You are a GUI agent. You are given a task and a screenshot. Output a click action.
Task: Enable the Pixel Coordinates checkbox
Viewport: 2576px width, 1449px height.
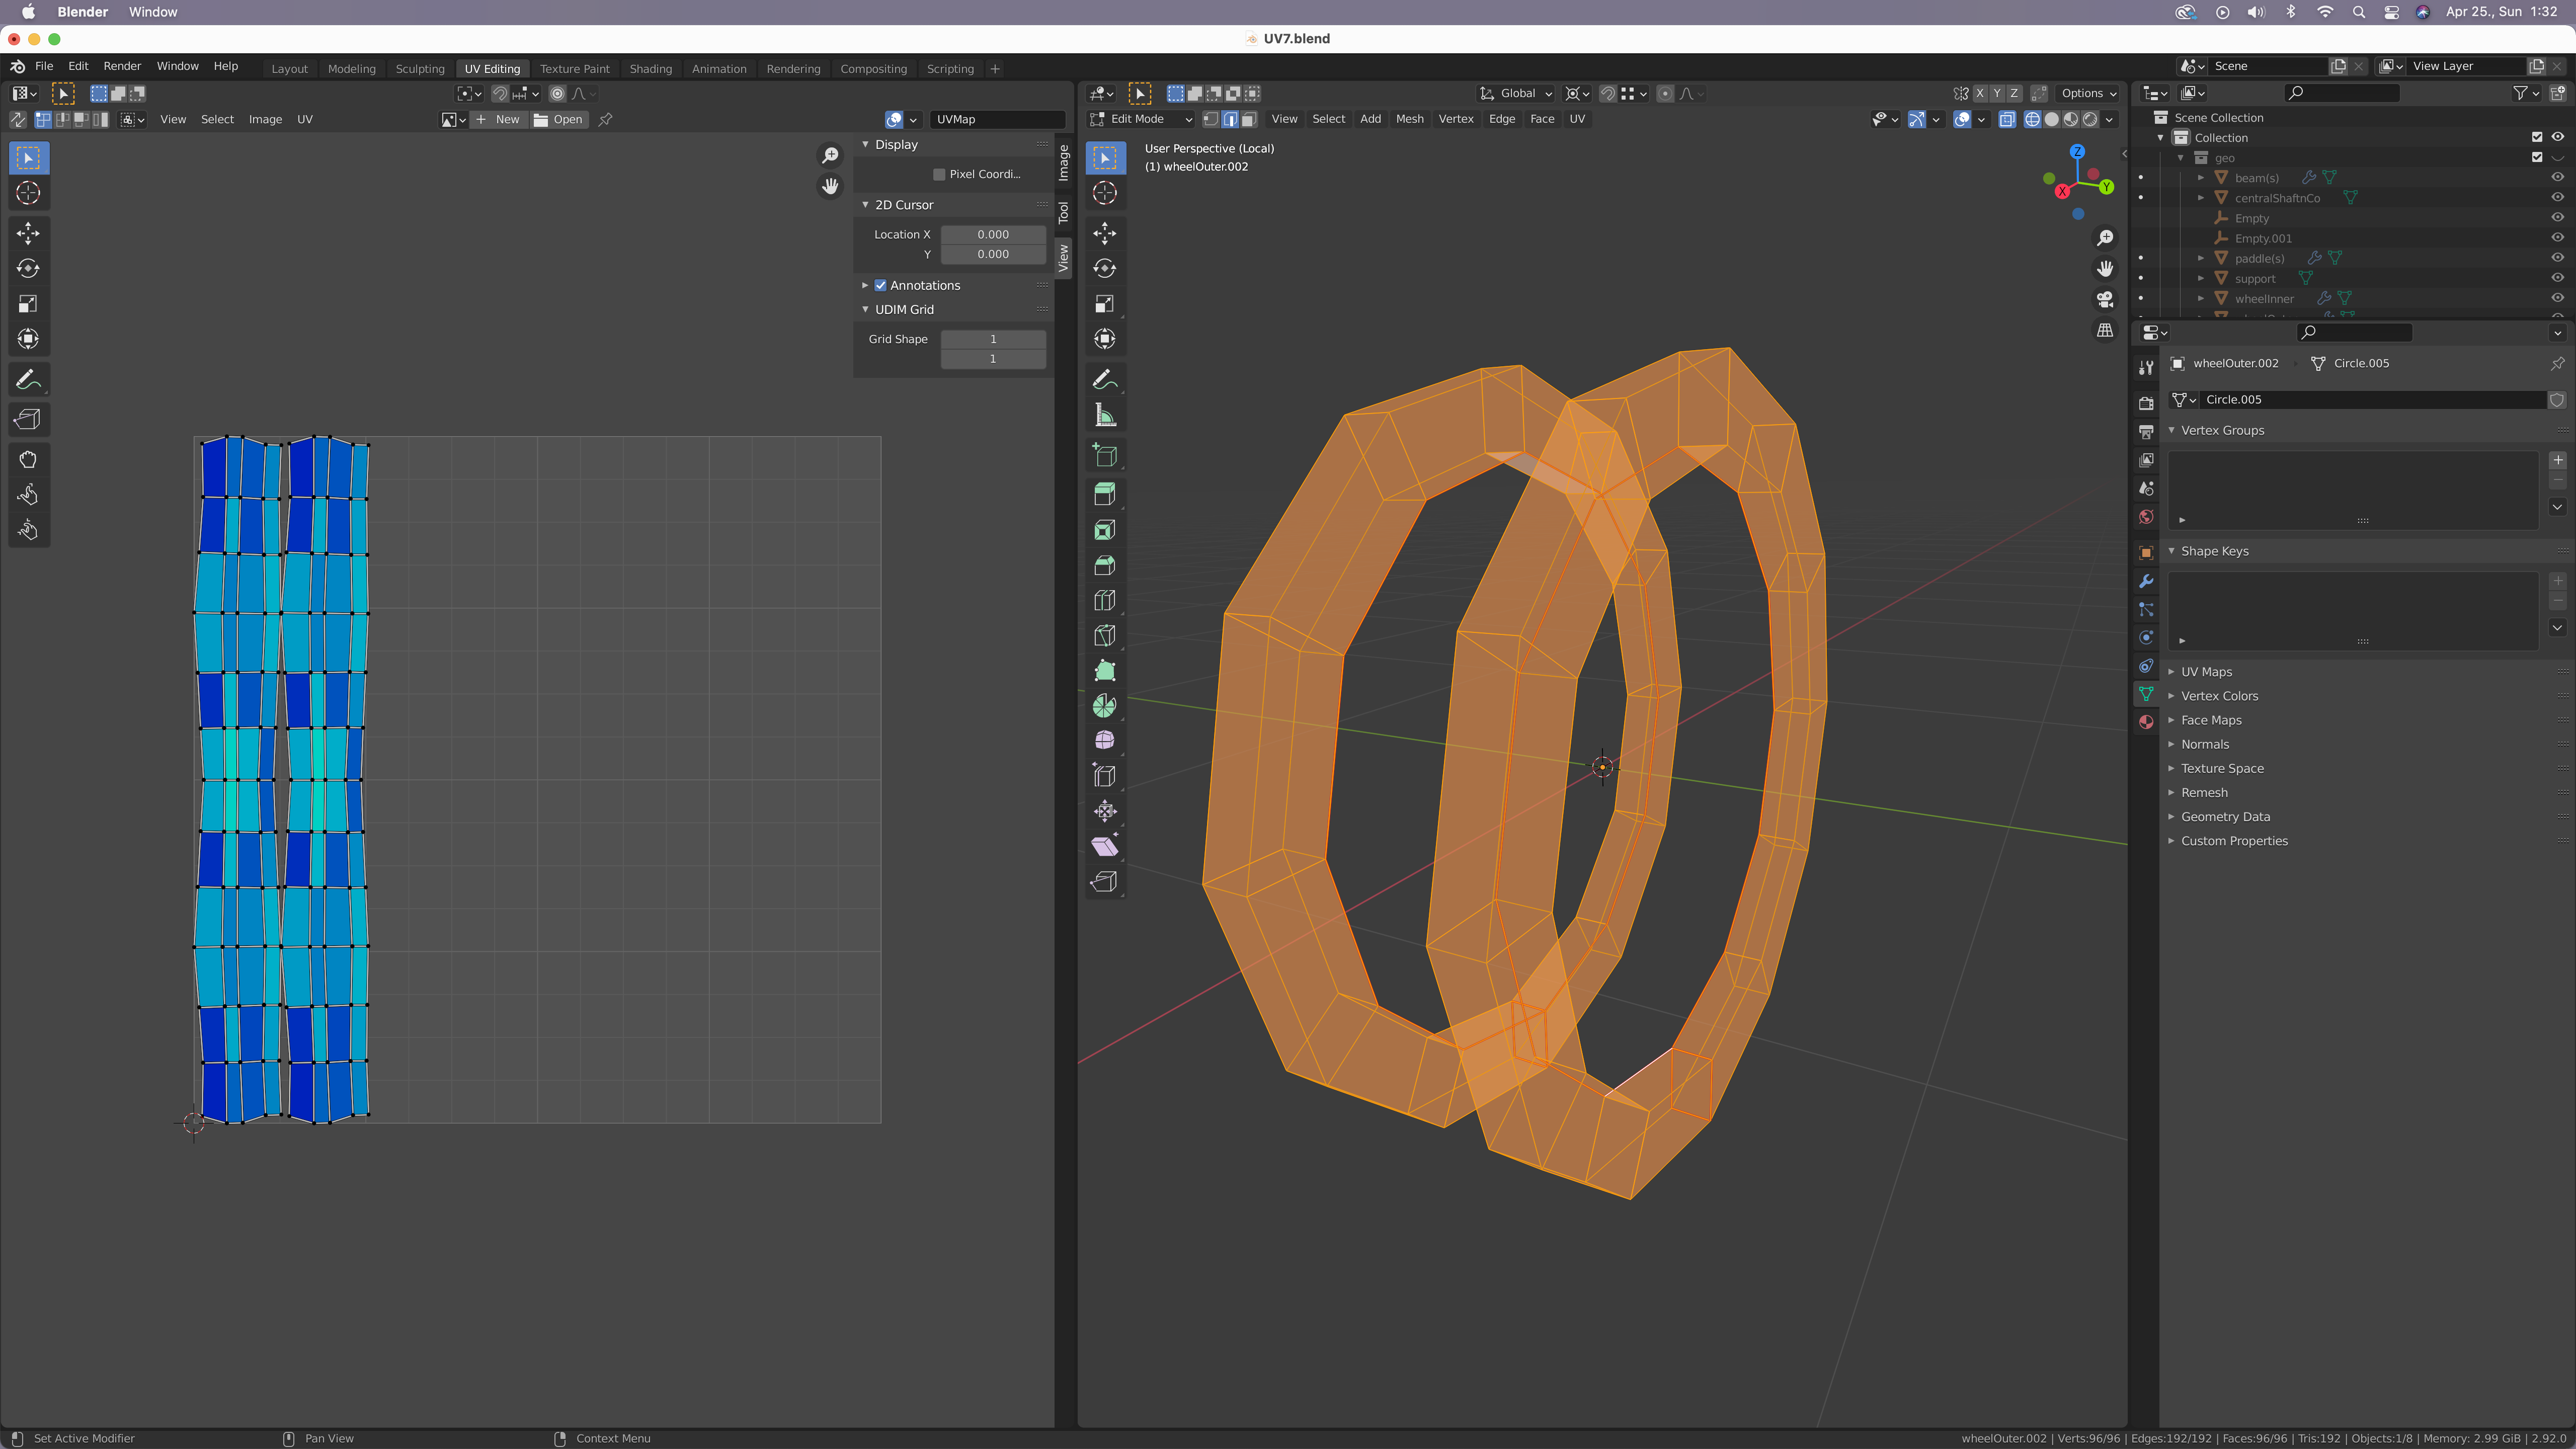coord(939,174)
